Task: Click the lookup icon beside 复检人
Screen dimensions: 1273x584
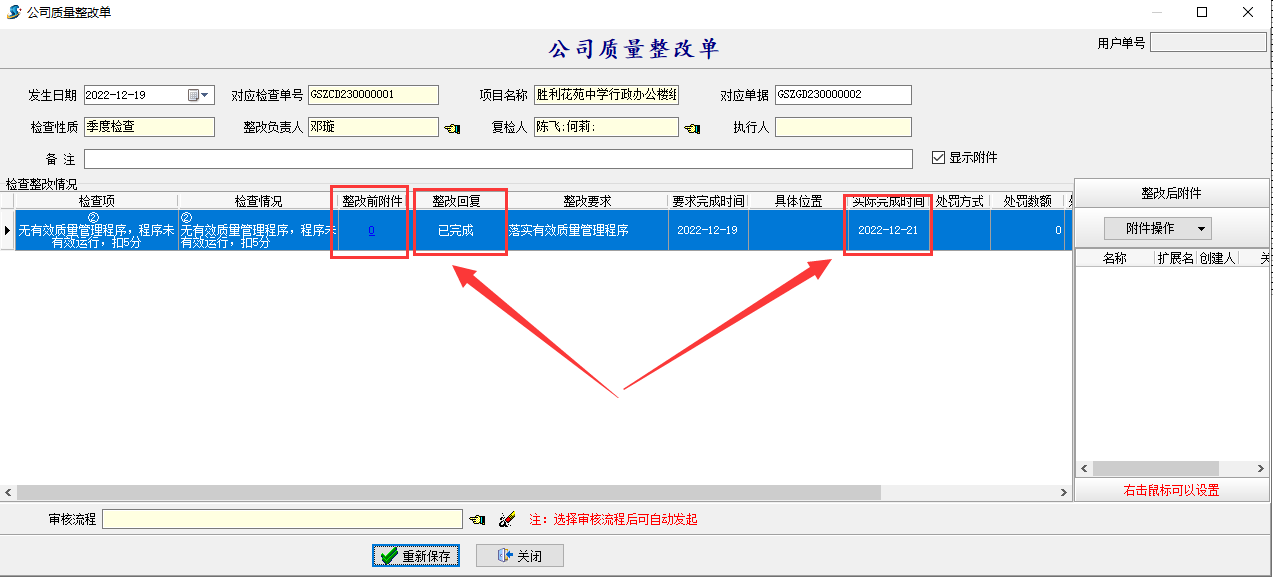Action: pyautogui.click(x=692, y=128)
